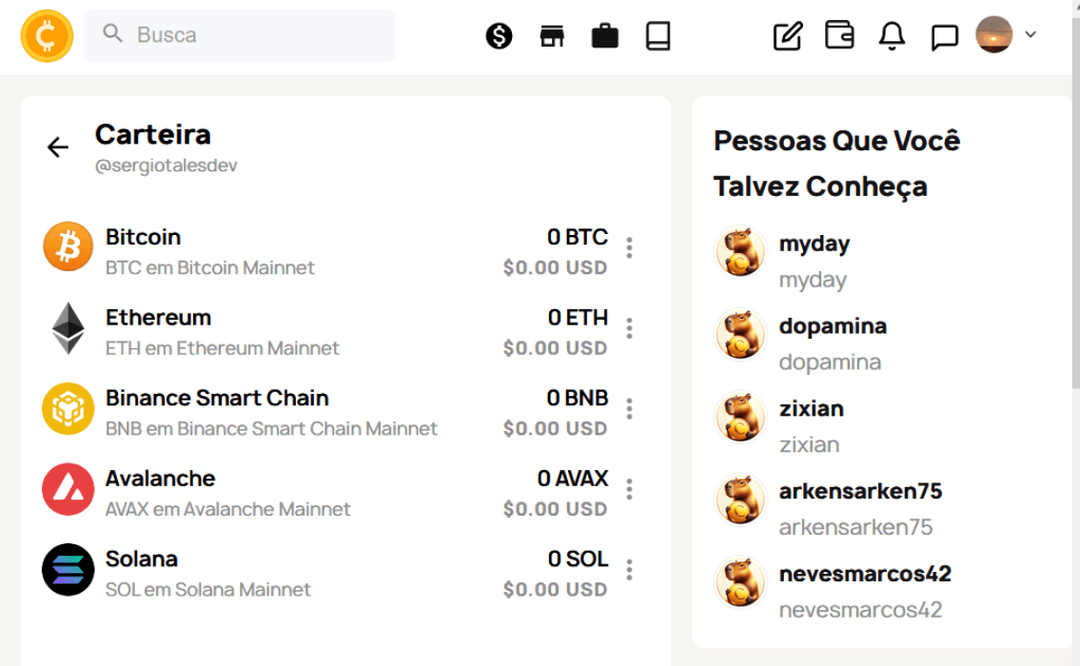Click the profile avatar in top bar

994,34
